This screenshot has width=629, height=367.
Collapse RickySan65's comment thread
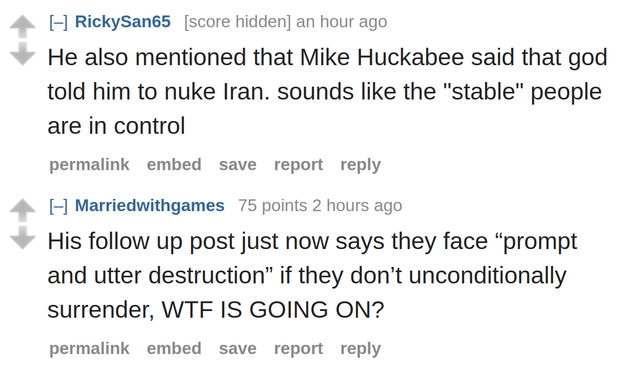[x=59, y=22]
